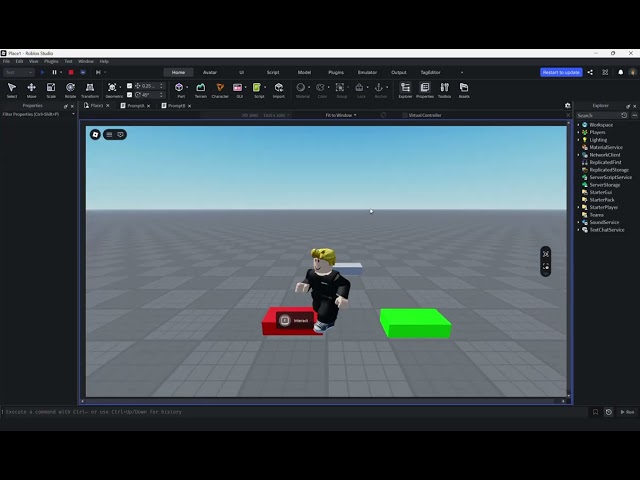Switch to the PromptB script tab

click(176, 106)
